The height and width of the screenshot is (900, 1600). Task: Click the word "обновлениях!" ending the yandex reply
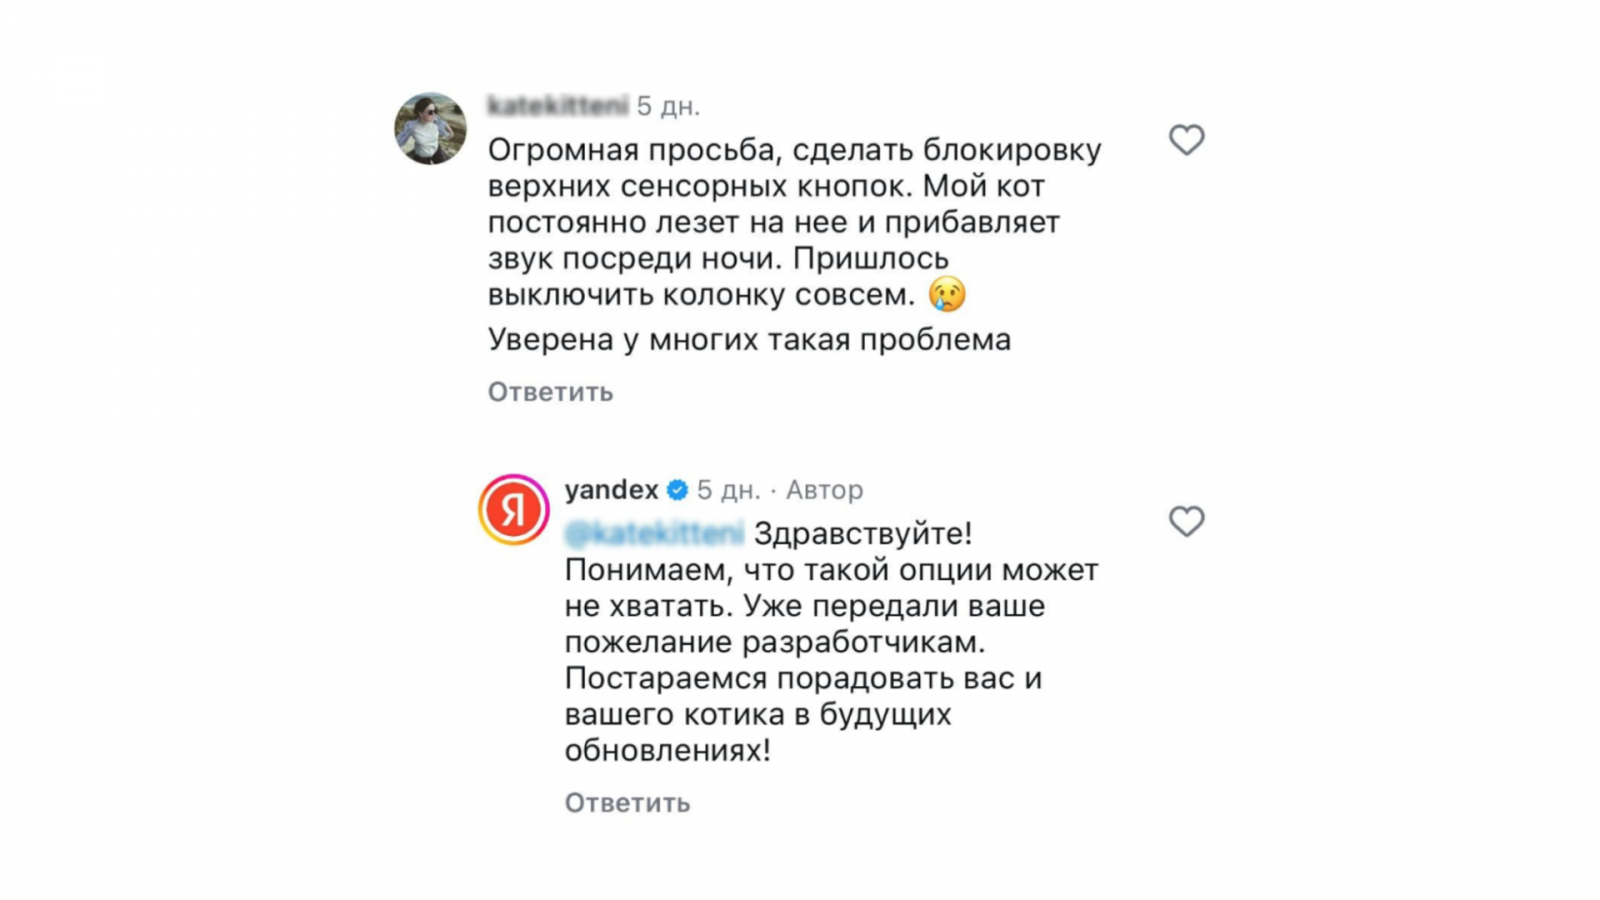click(x=667, y=750)
